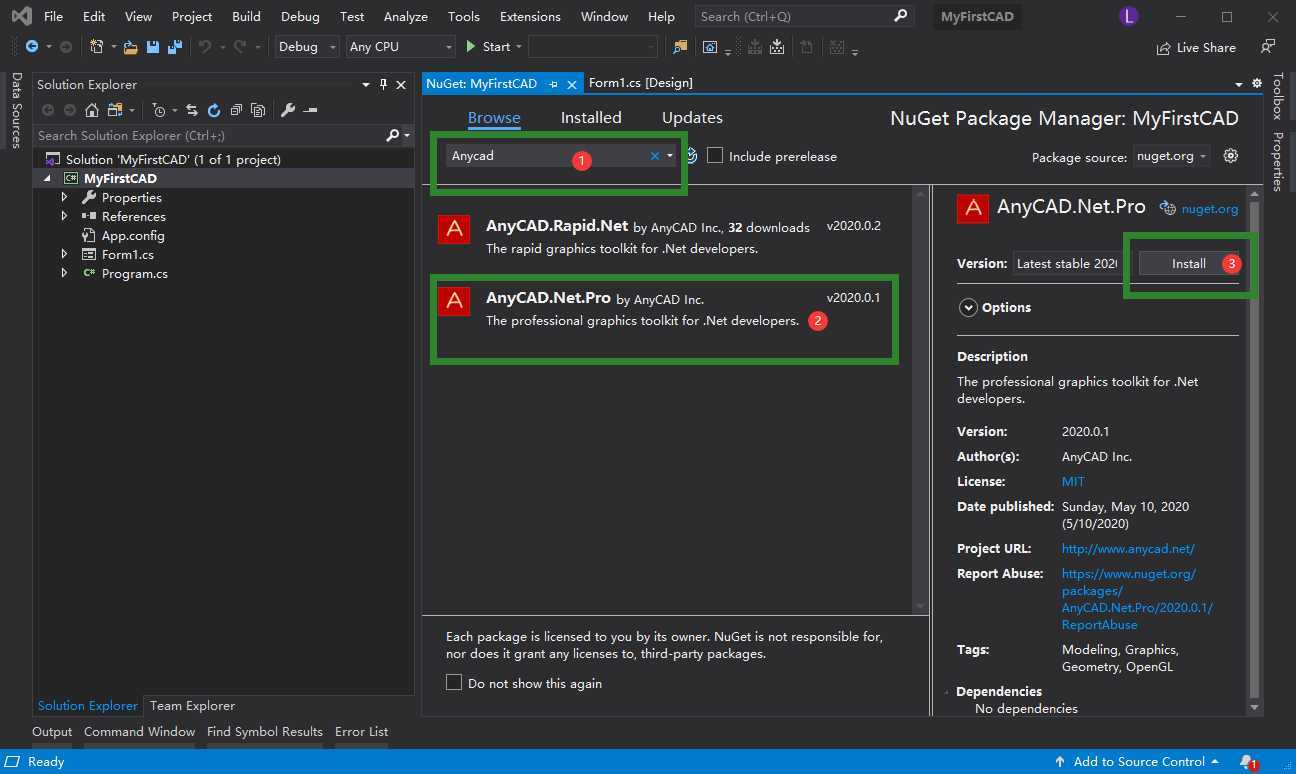Image resolution: width=1296 pixels, height=774 pixels.
Task: Check the Do not show this again box
Action: click(x=454, y=682)
